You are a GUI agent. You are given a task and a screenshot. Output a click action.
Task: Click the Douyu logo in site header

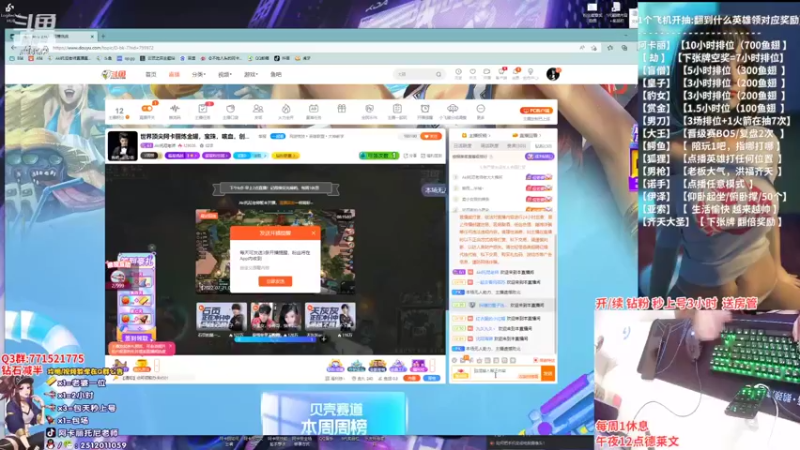[x=114, y=74]
